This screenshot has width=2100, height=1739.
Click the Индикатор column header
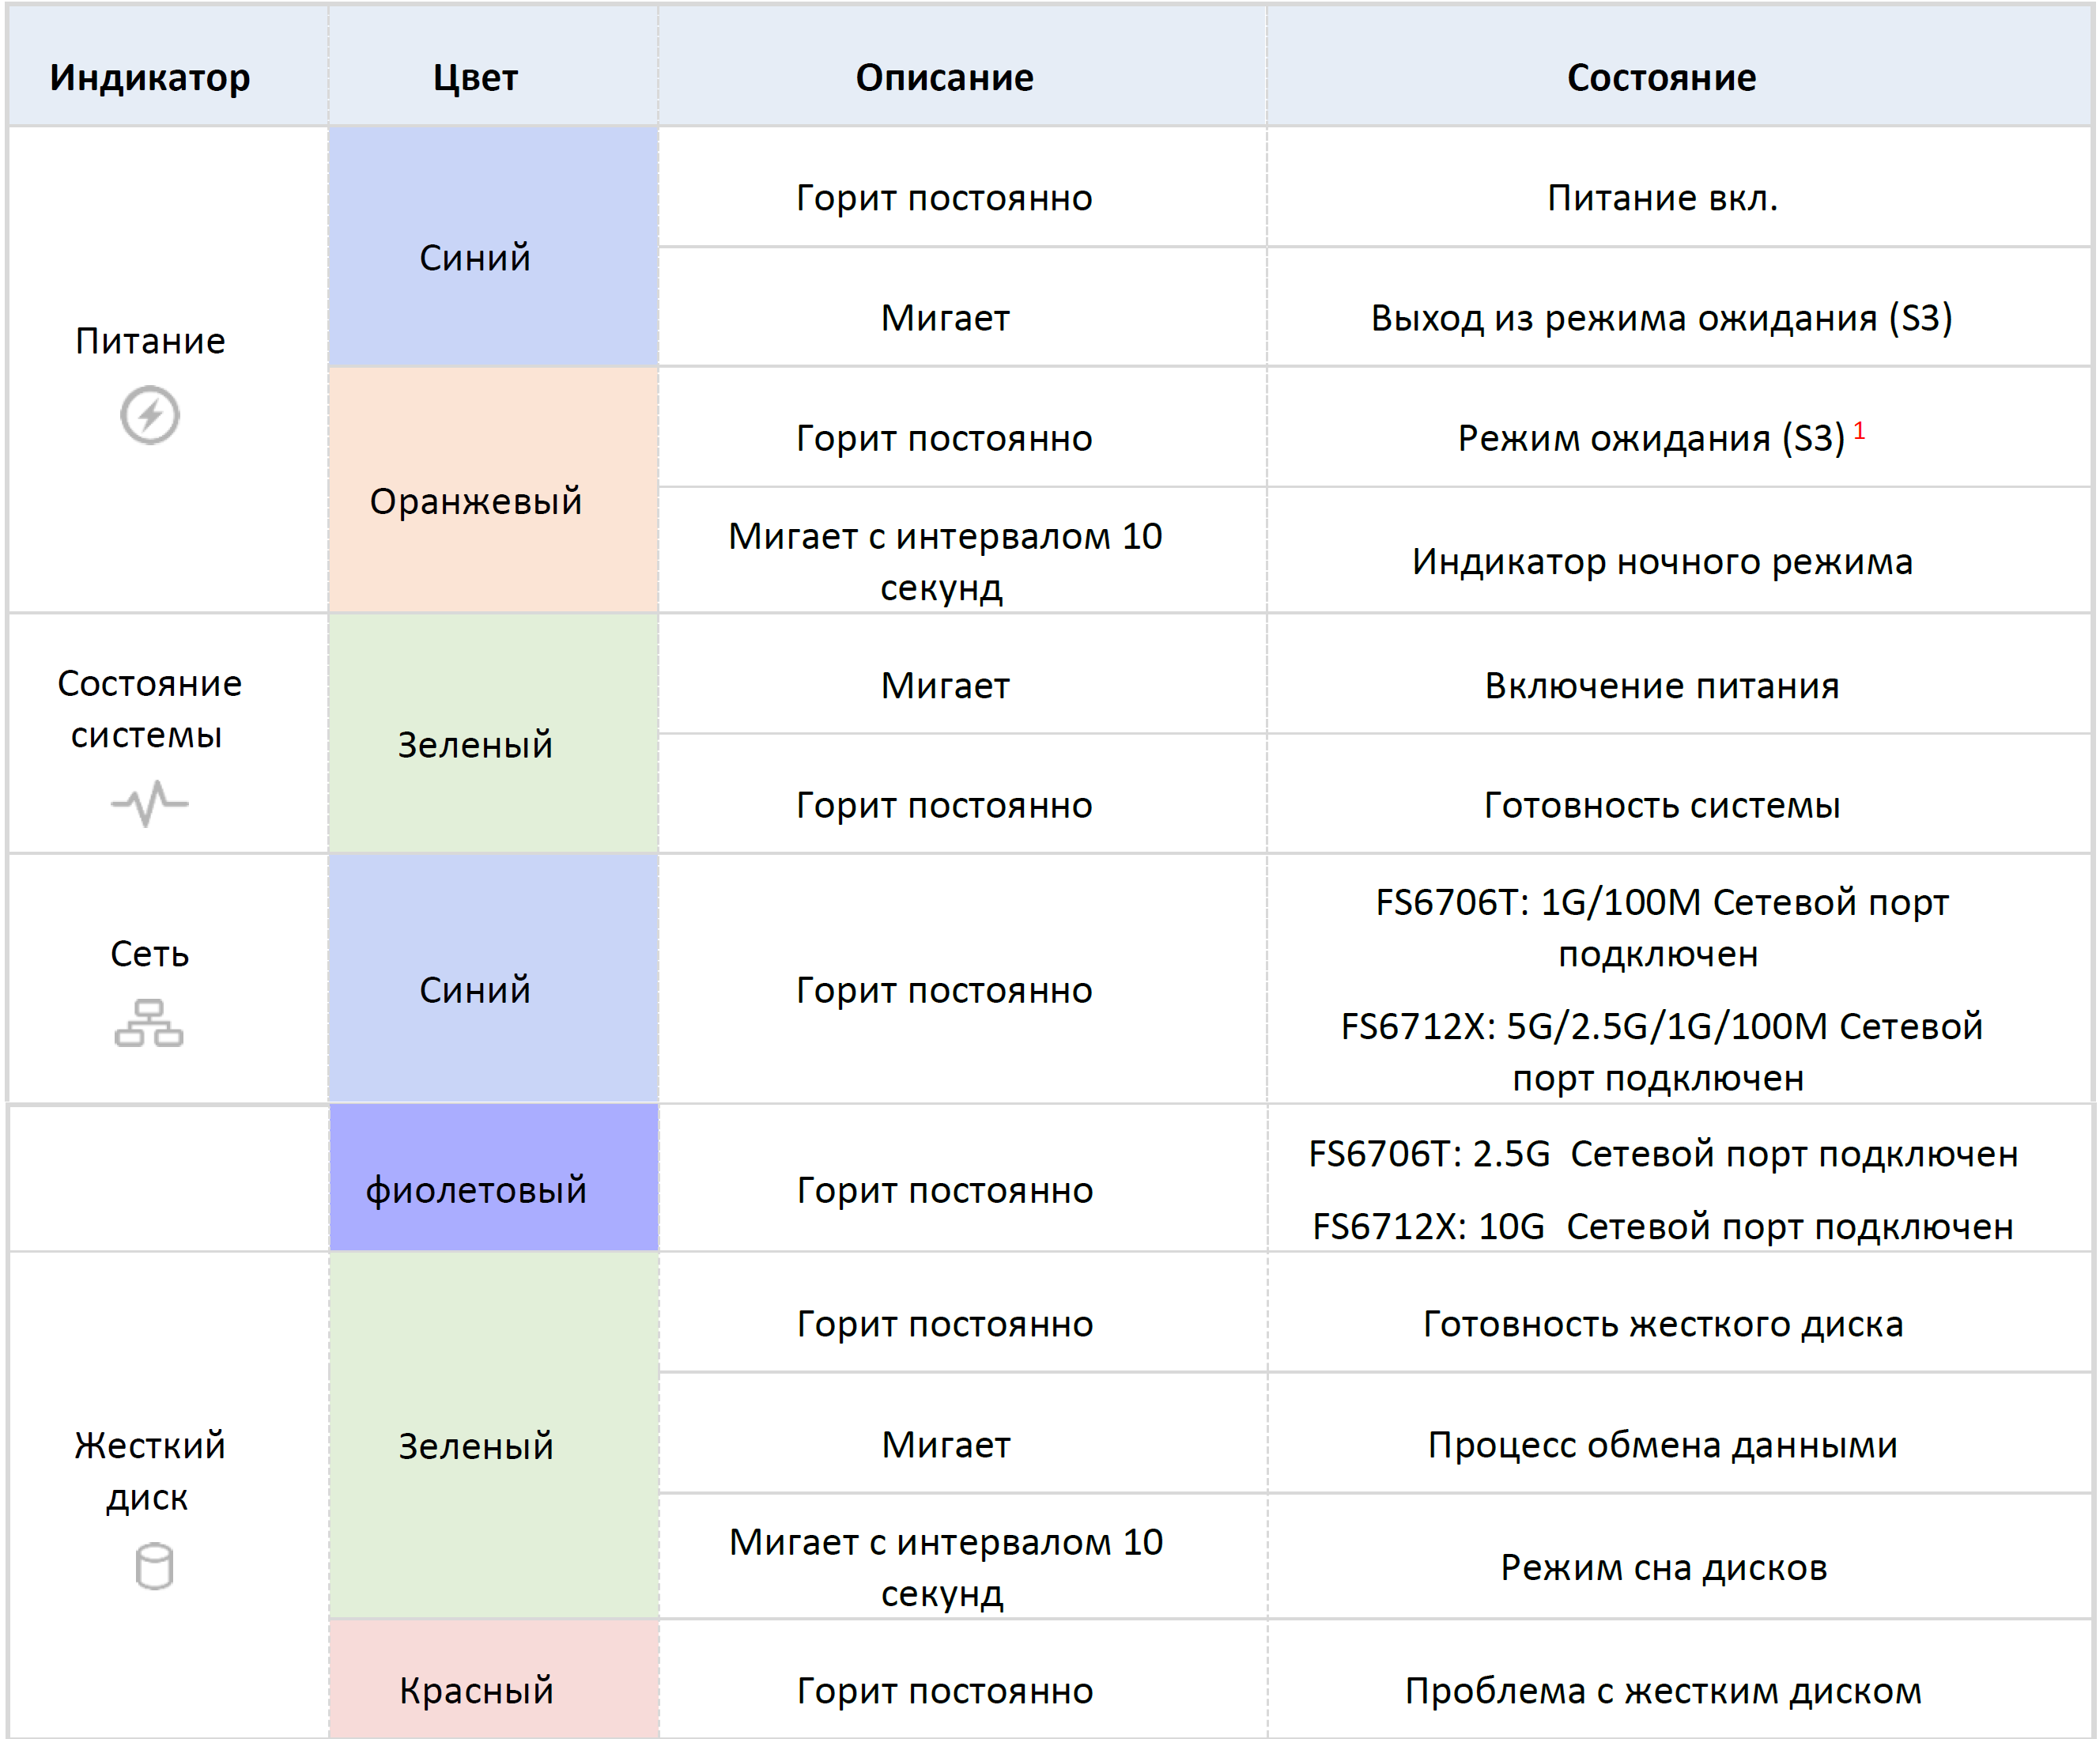[150, 77]
